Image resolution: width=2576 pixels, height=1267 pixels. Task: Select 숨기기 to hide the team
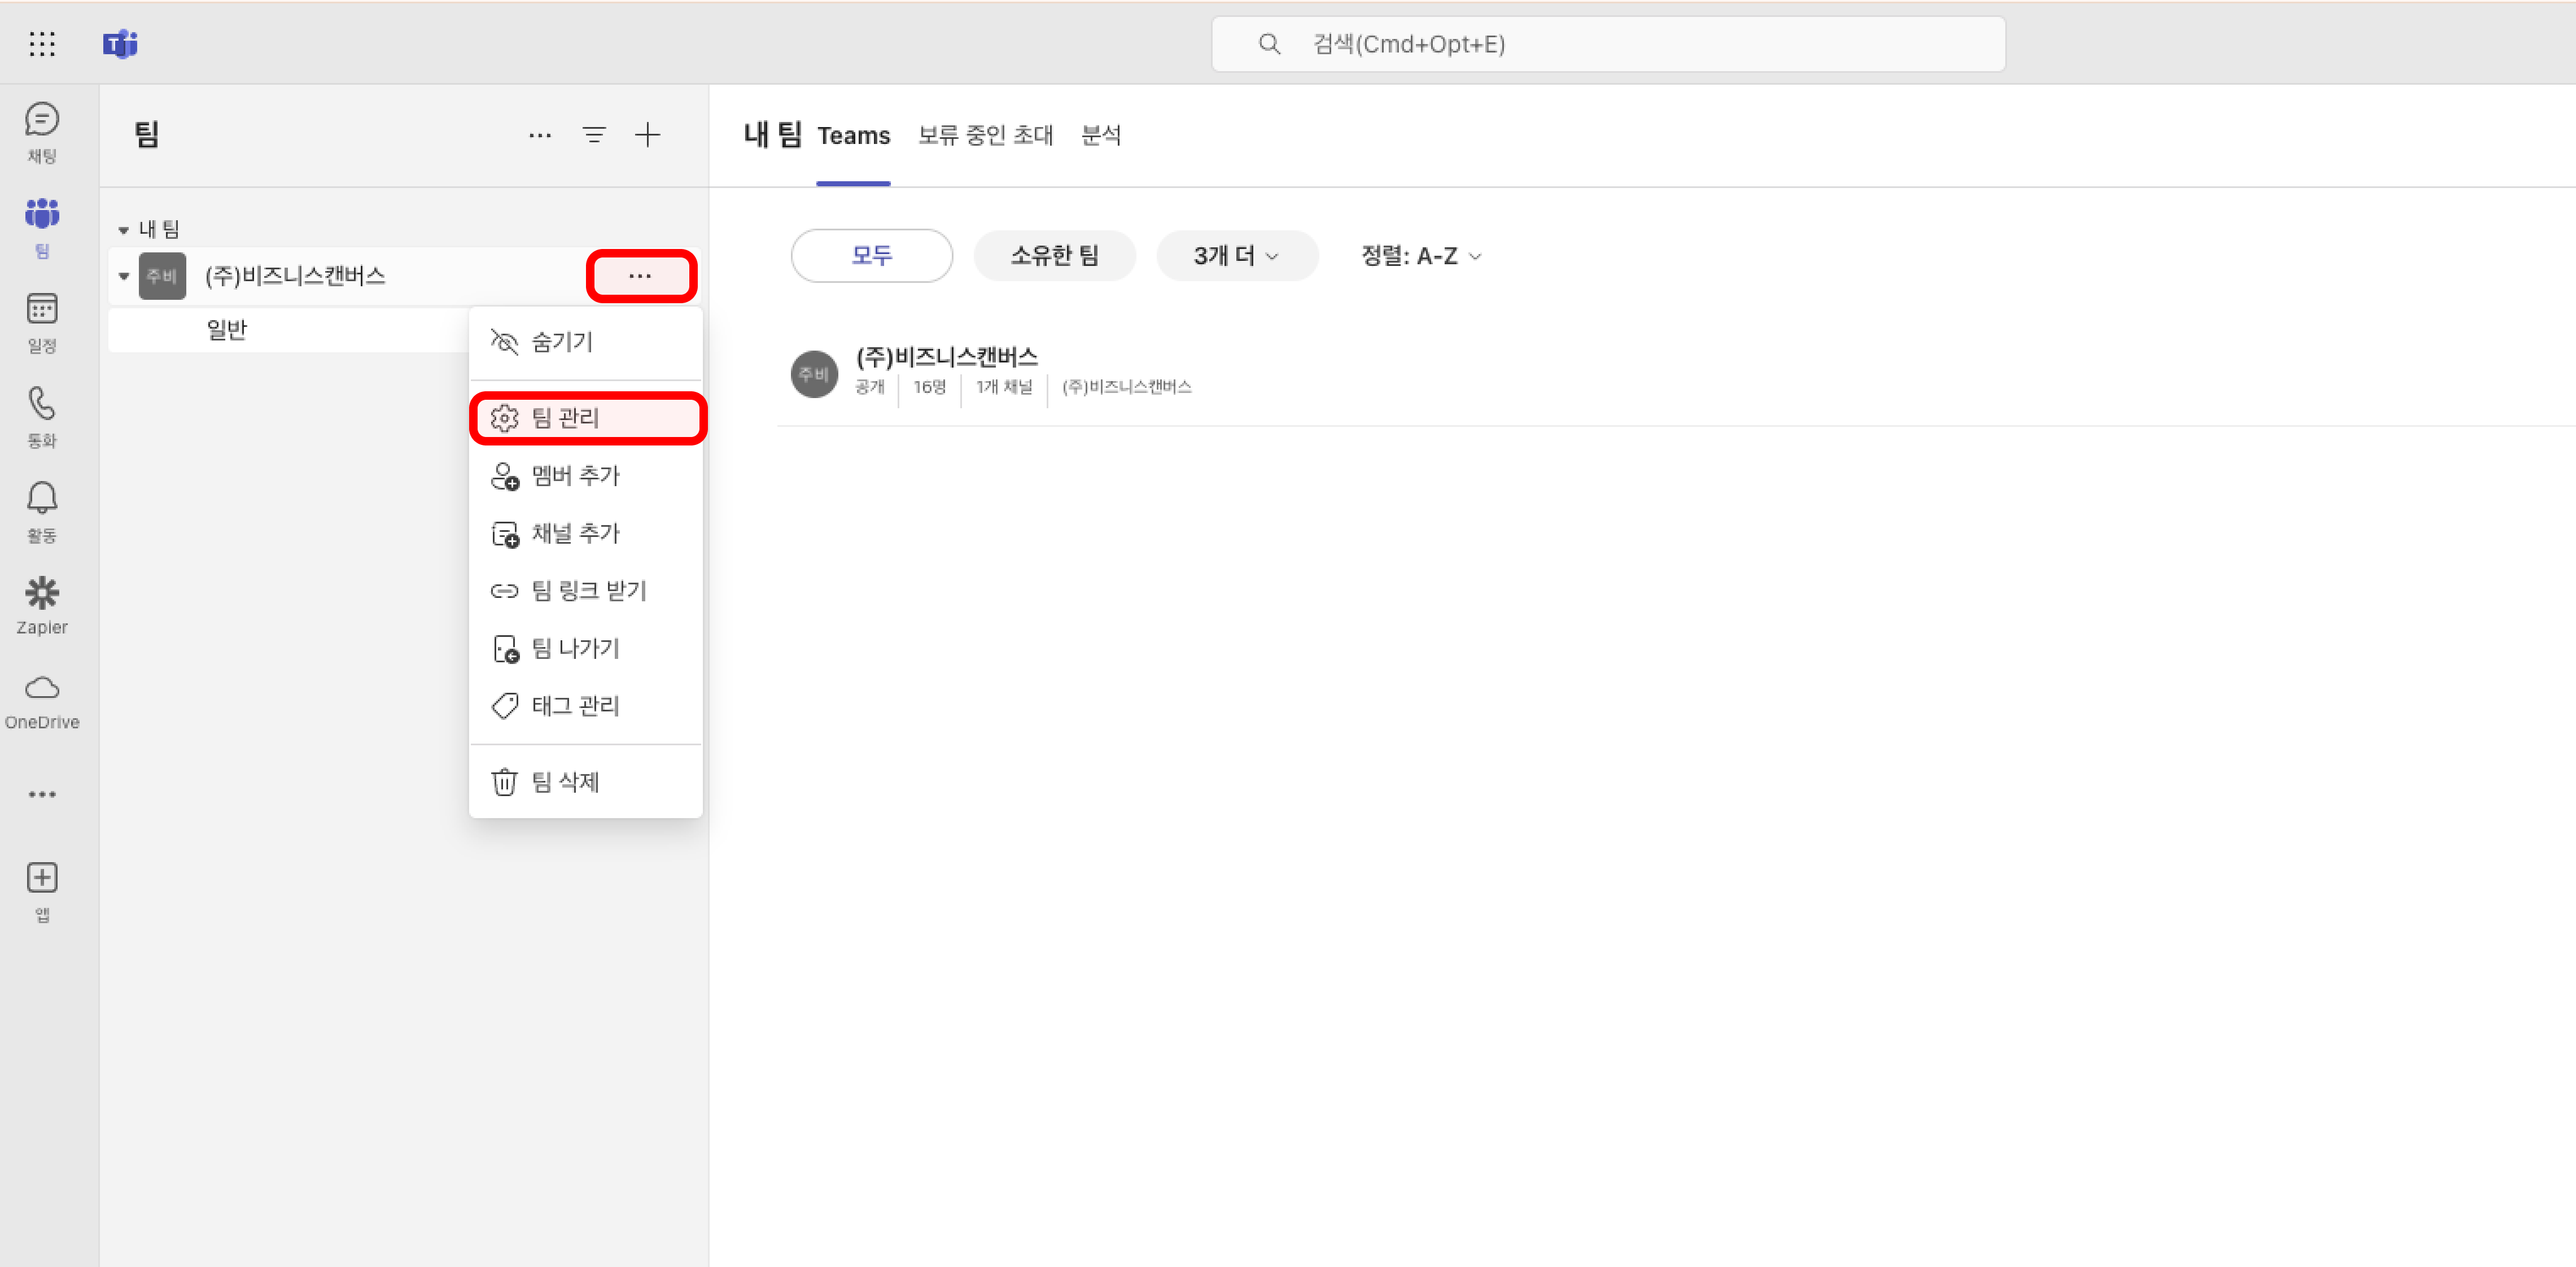[562, 342]
